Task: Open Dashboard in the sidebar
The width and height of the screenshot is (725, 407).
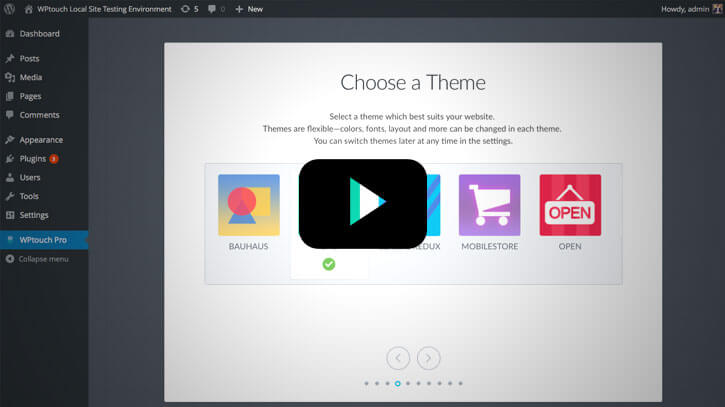Action: [x=39, y=34]
